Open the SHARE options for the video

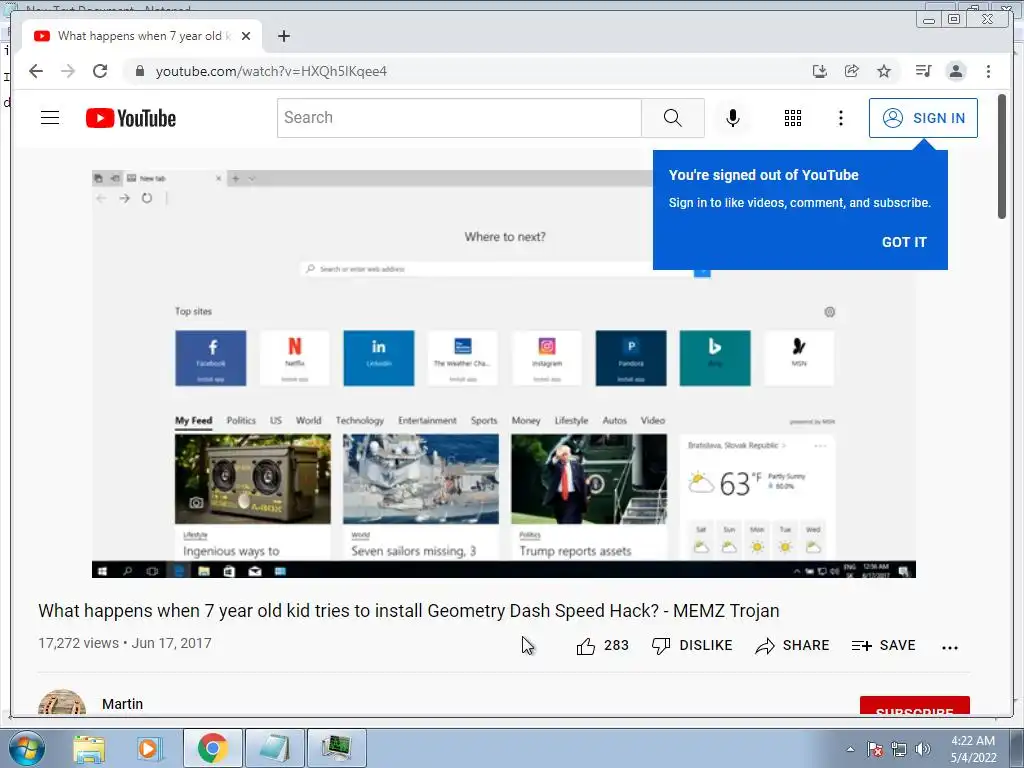792,646
